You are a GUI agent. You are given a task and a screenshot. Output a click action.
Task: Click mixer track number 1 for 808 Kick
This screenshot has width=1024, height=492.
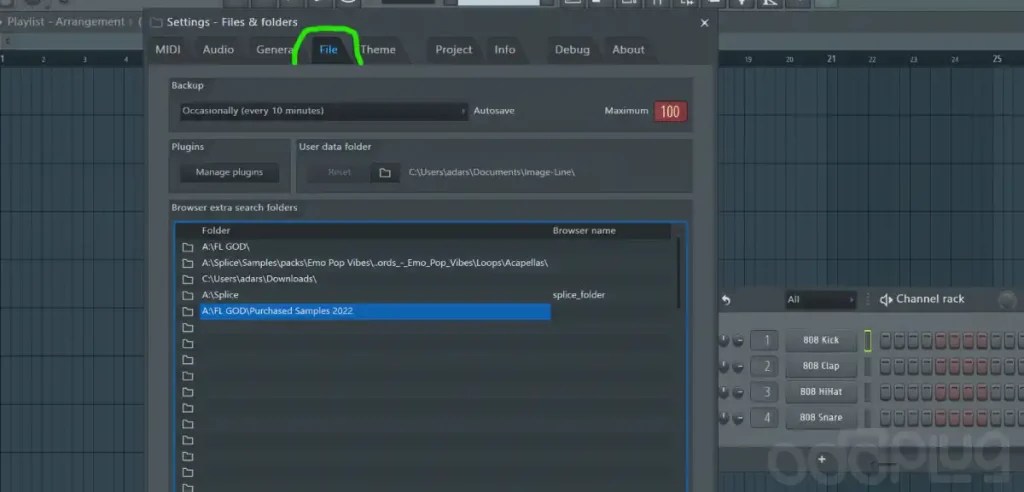pos(764,340)
